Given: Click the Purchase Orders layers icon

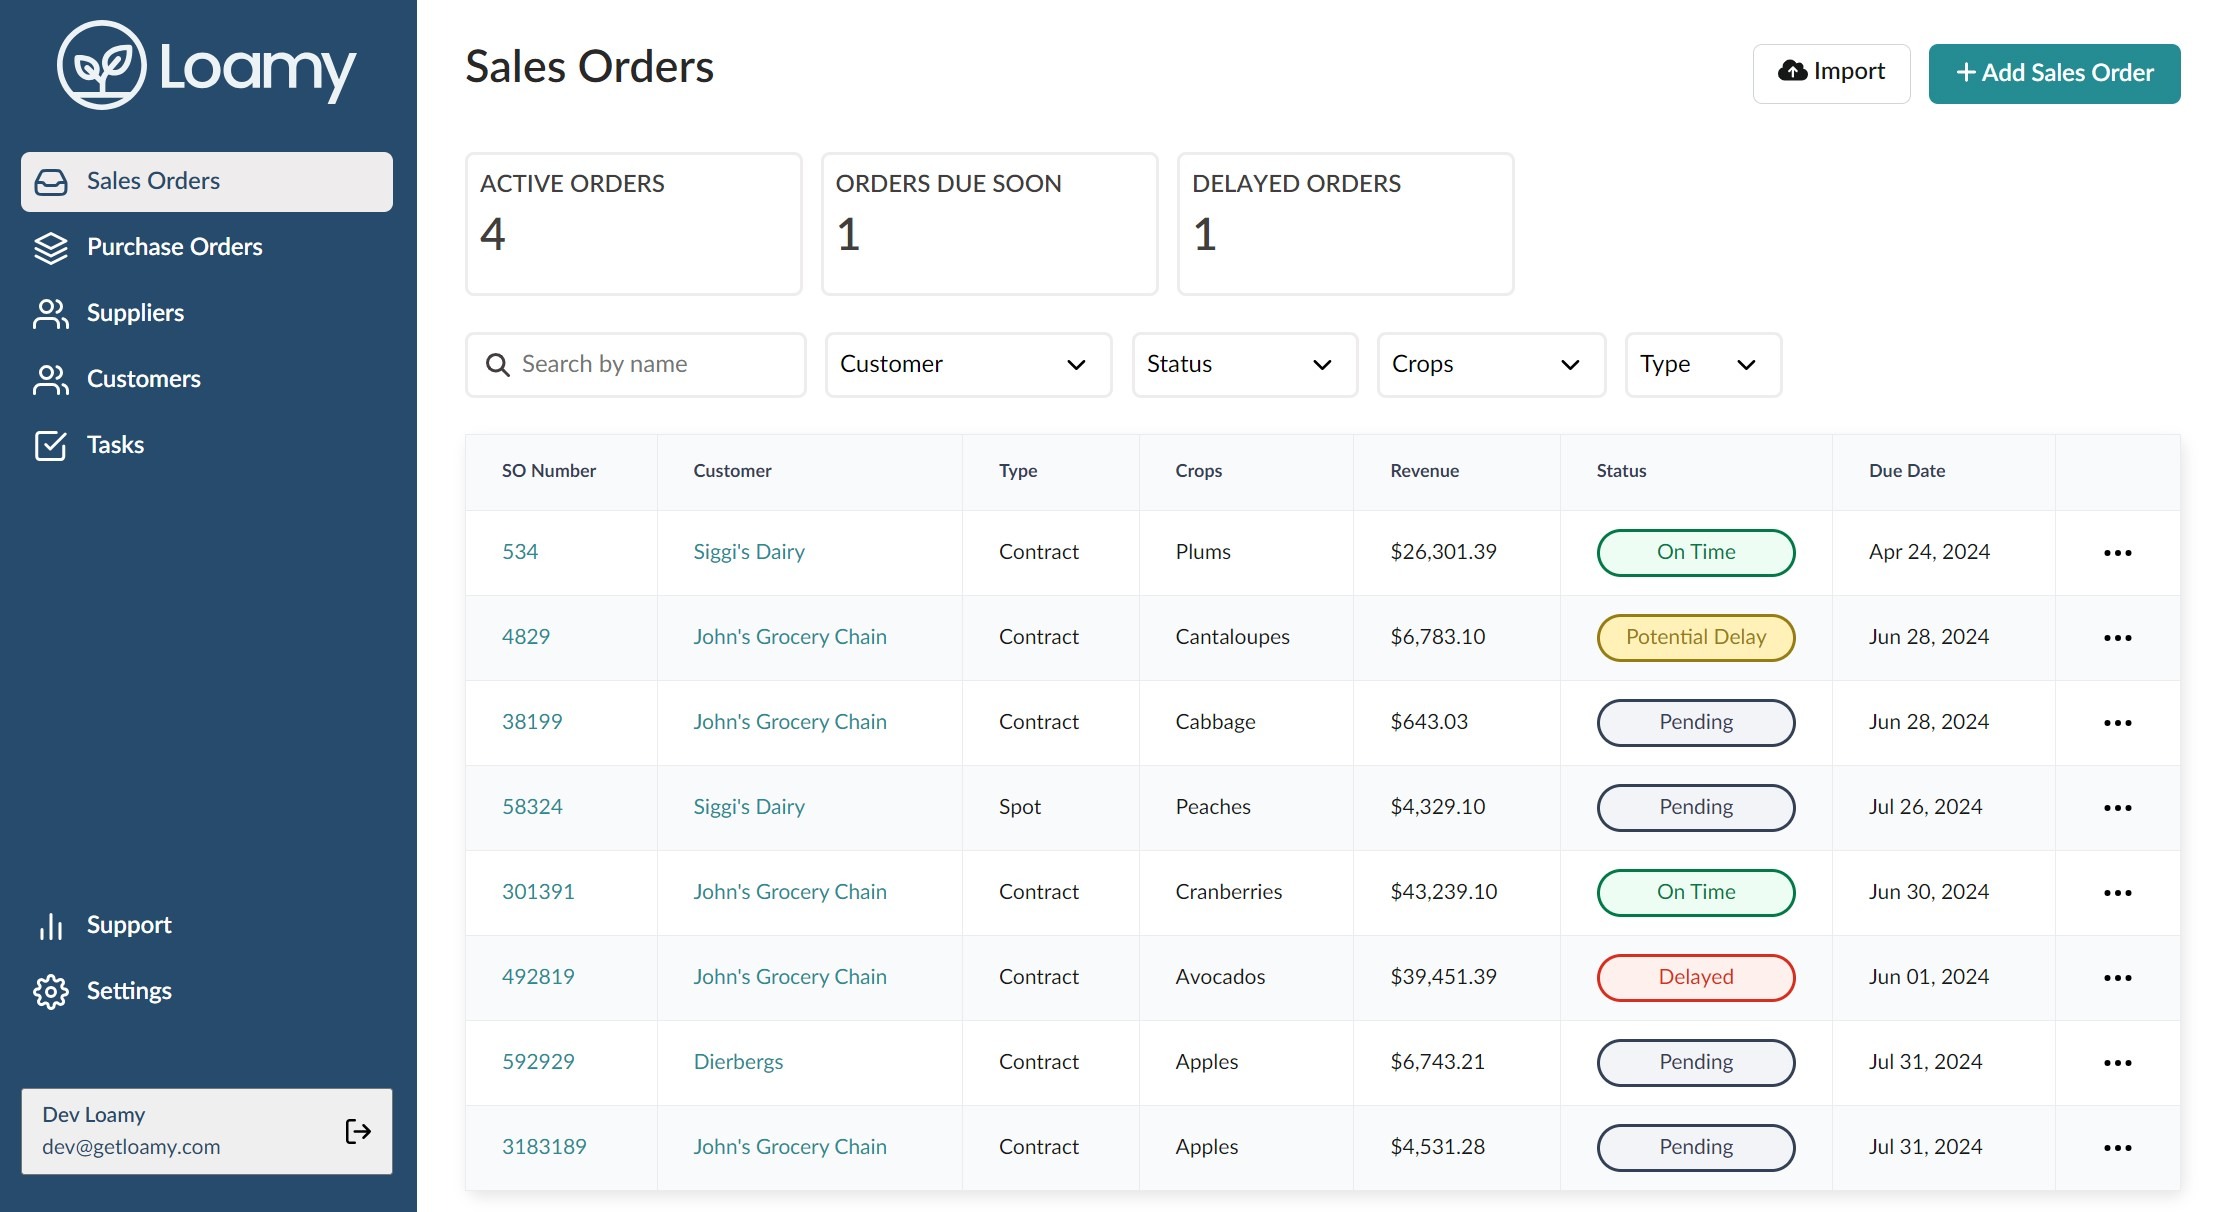Looking at the screenshot, I should 51,247.
